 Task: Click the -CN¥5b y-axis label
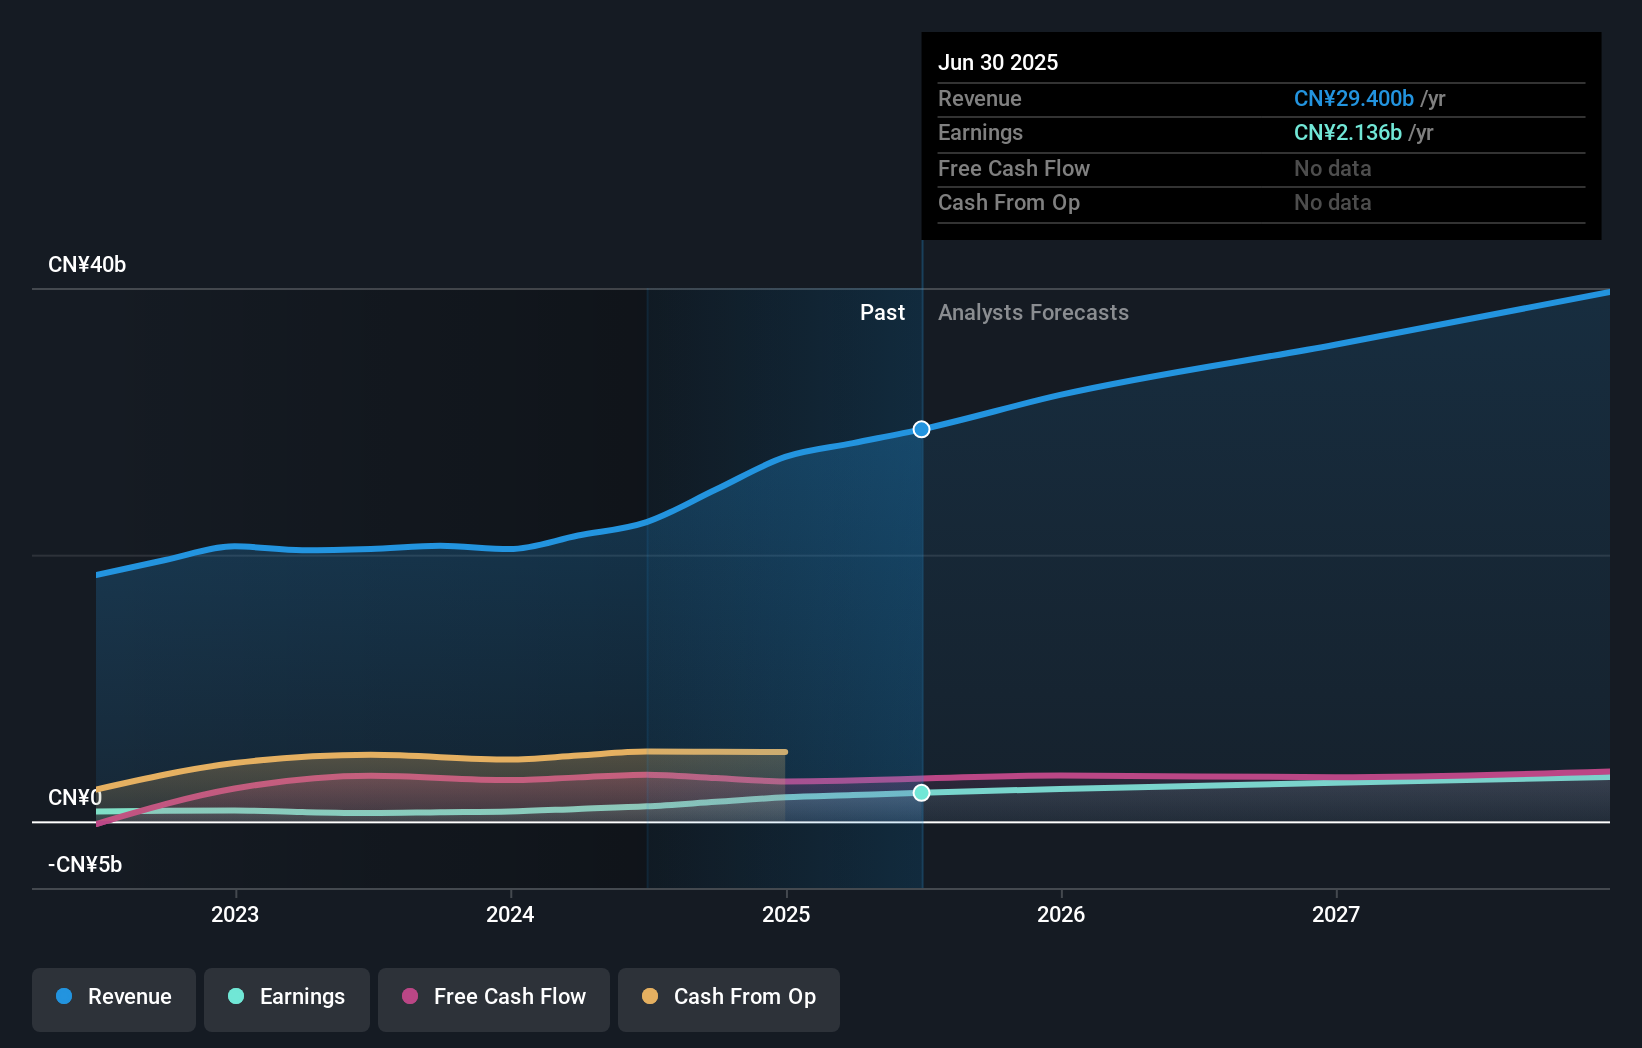pos(85,865)
